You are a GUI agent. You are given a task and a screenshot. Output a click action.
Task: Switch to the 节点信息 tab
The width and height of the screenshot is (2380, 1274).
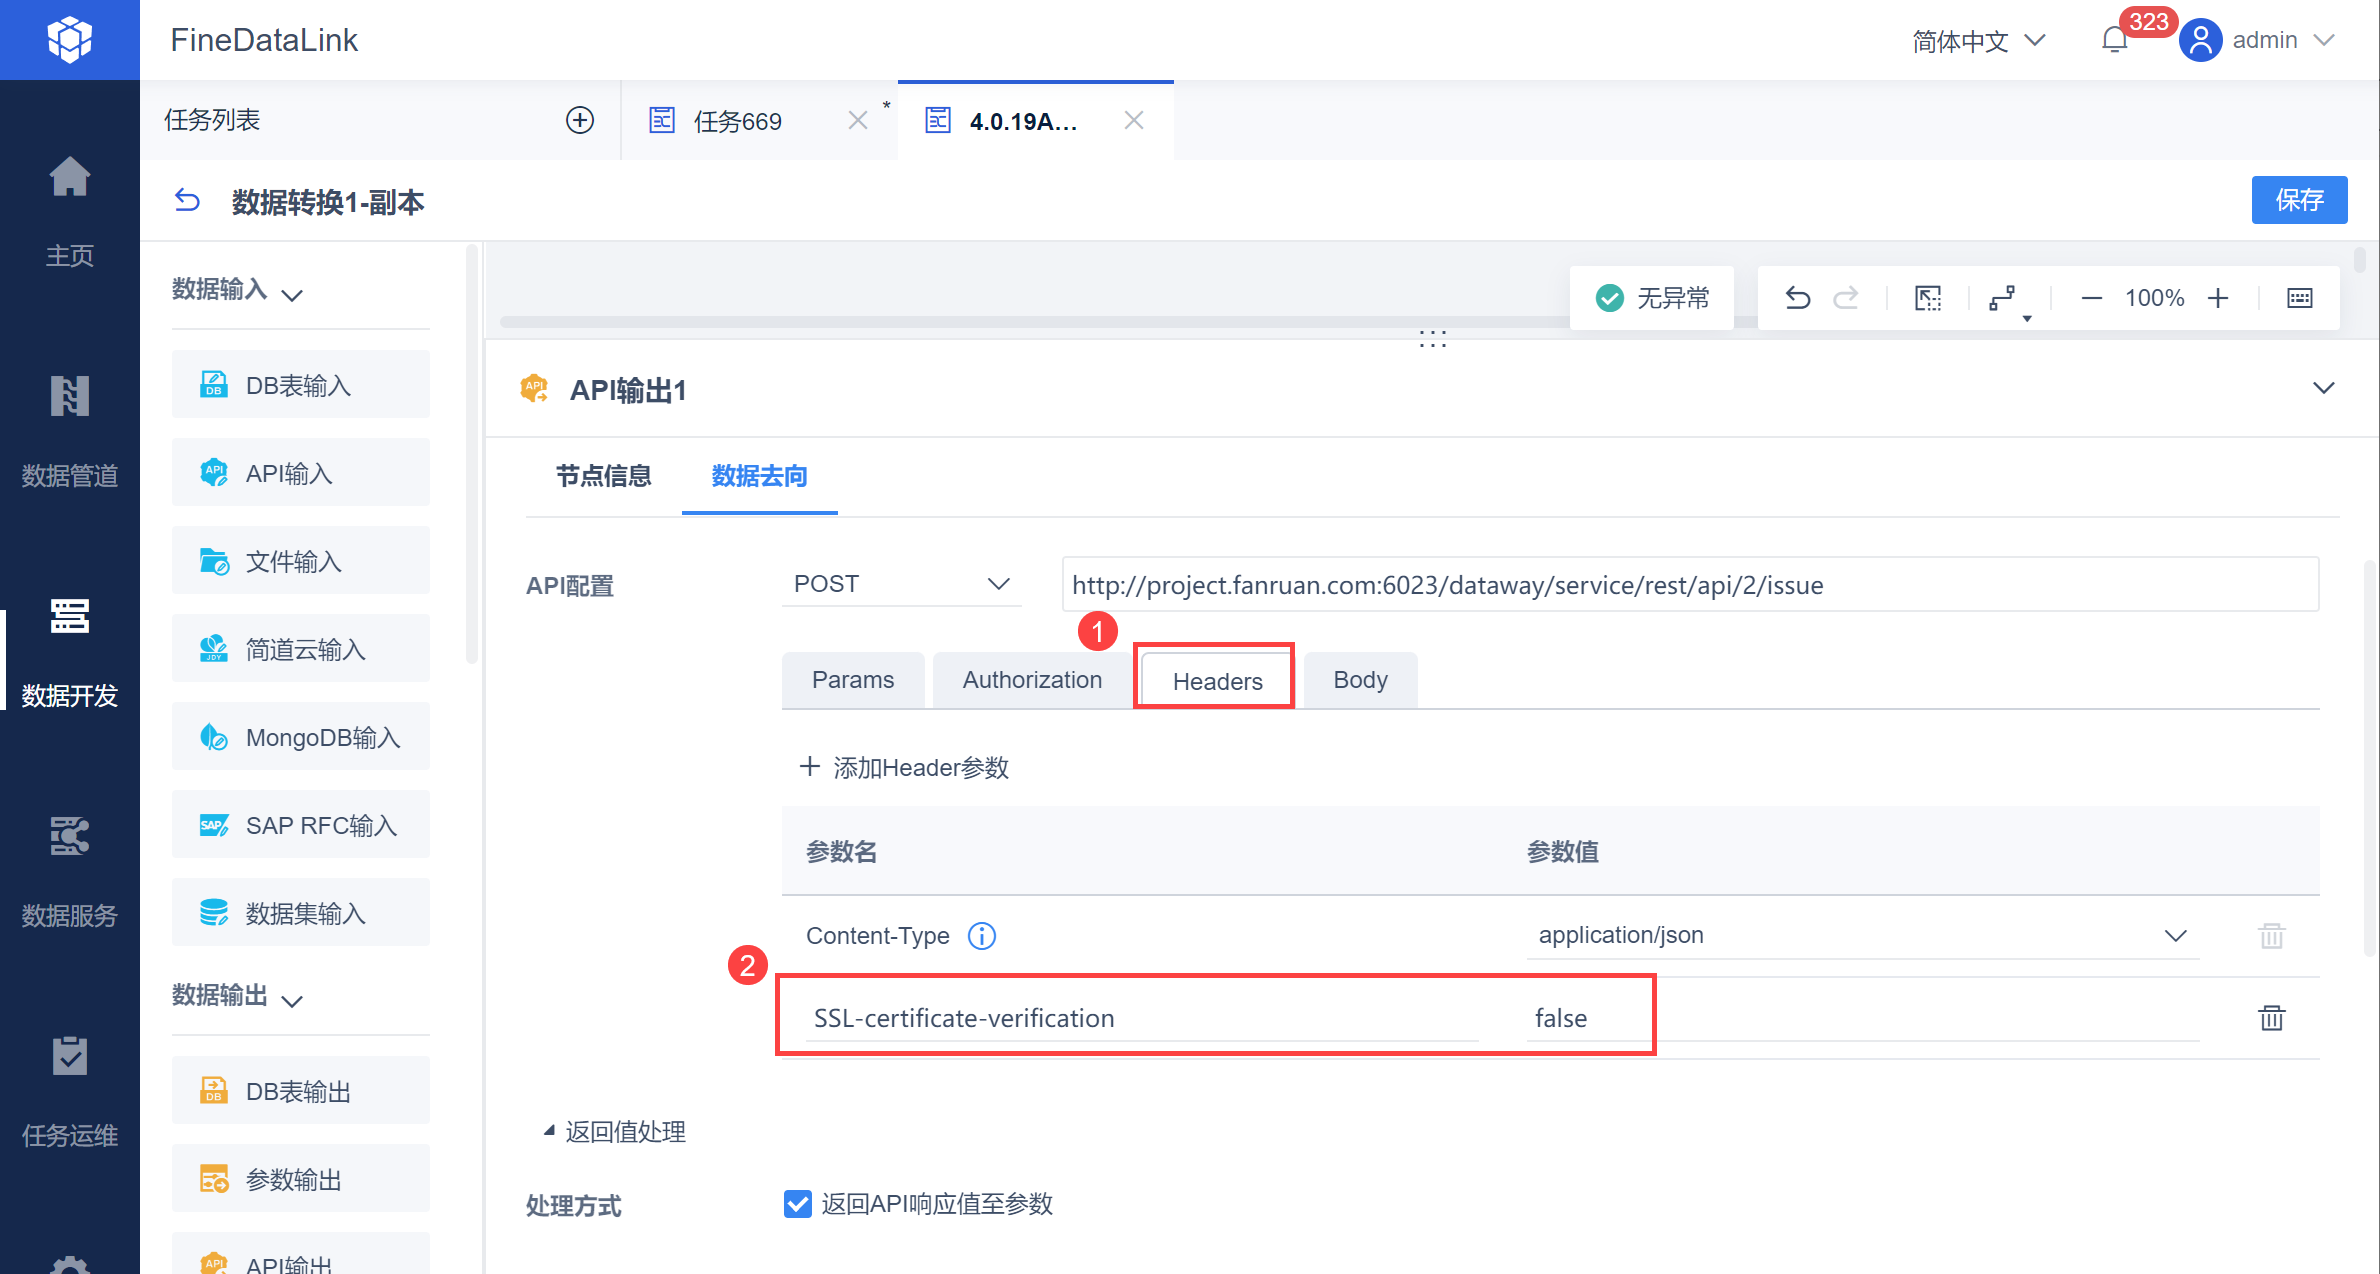604,477
